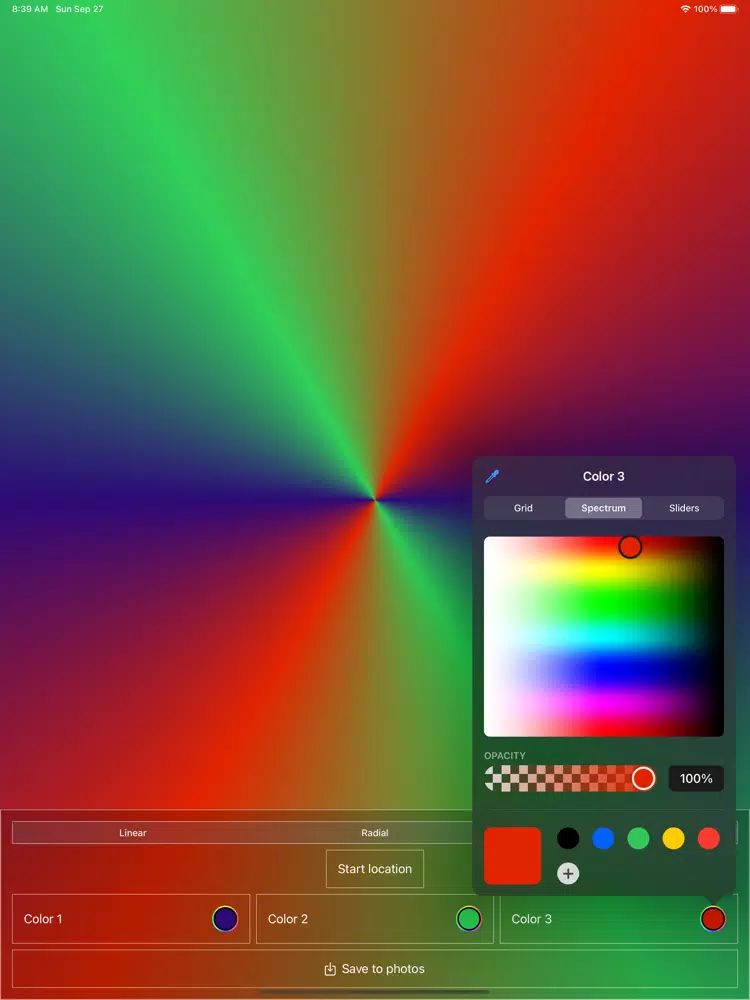Tap the 8:39 AM clock
The height and width of the screenshot is (1000, 750).
point(30,9)
